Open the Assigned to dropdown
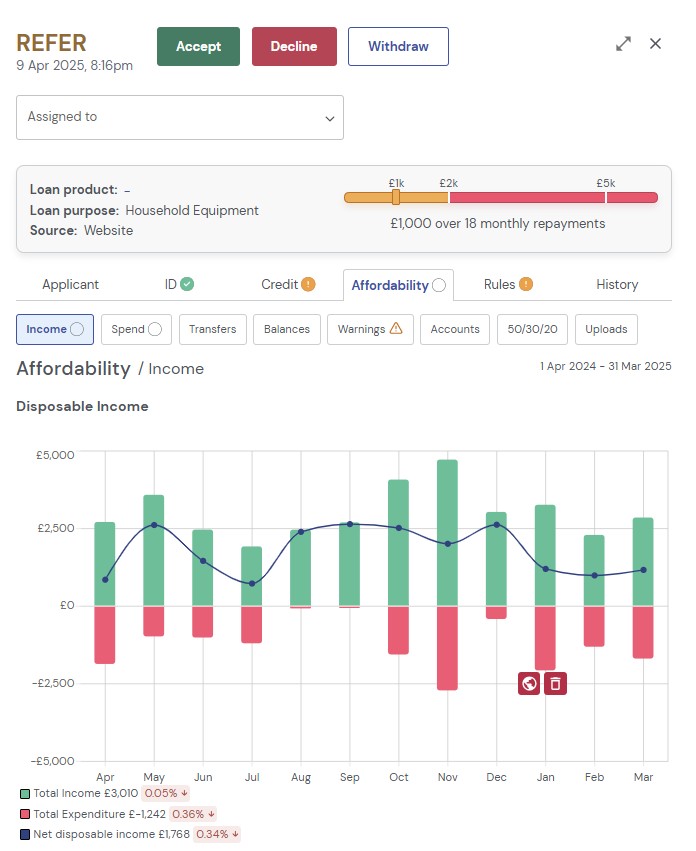The image size is (696, 851). (x=180, y=118)
